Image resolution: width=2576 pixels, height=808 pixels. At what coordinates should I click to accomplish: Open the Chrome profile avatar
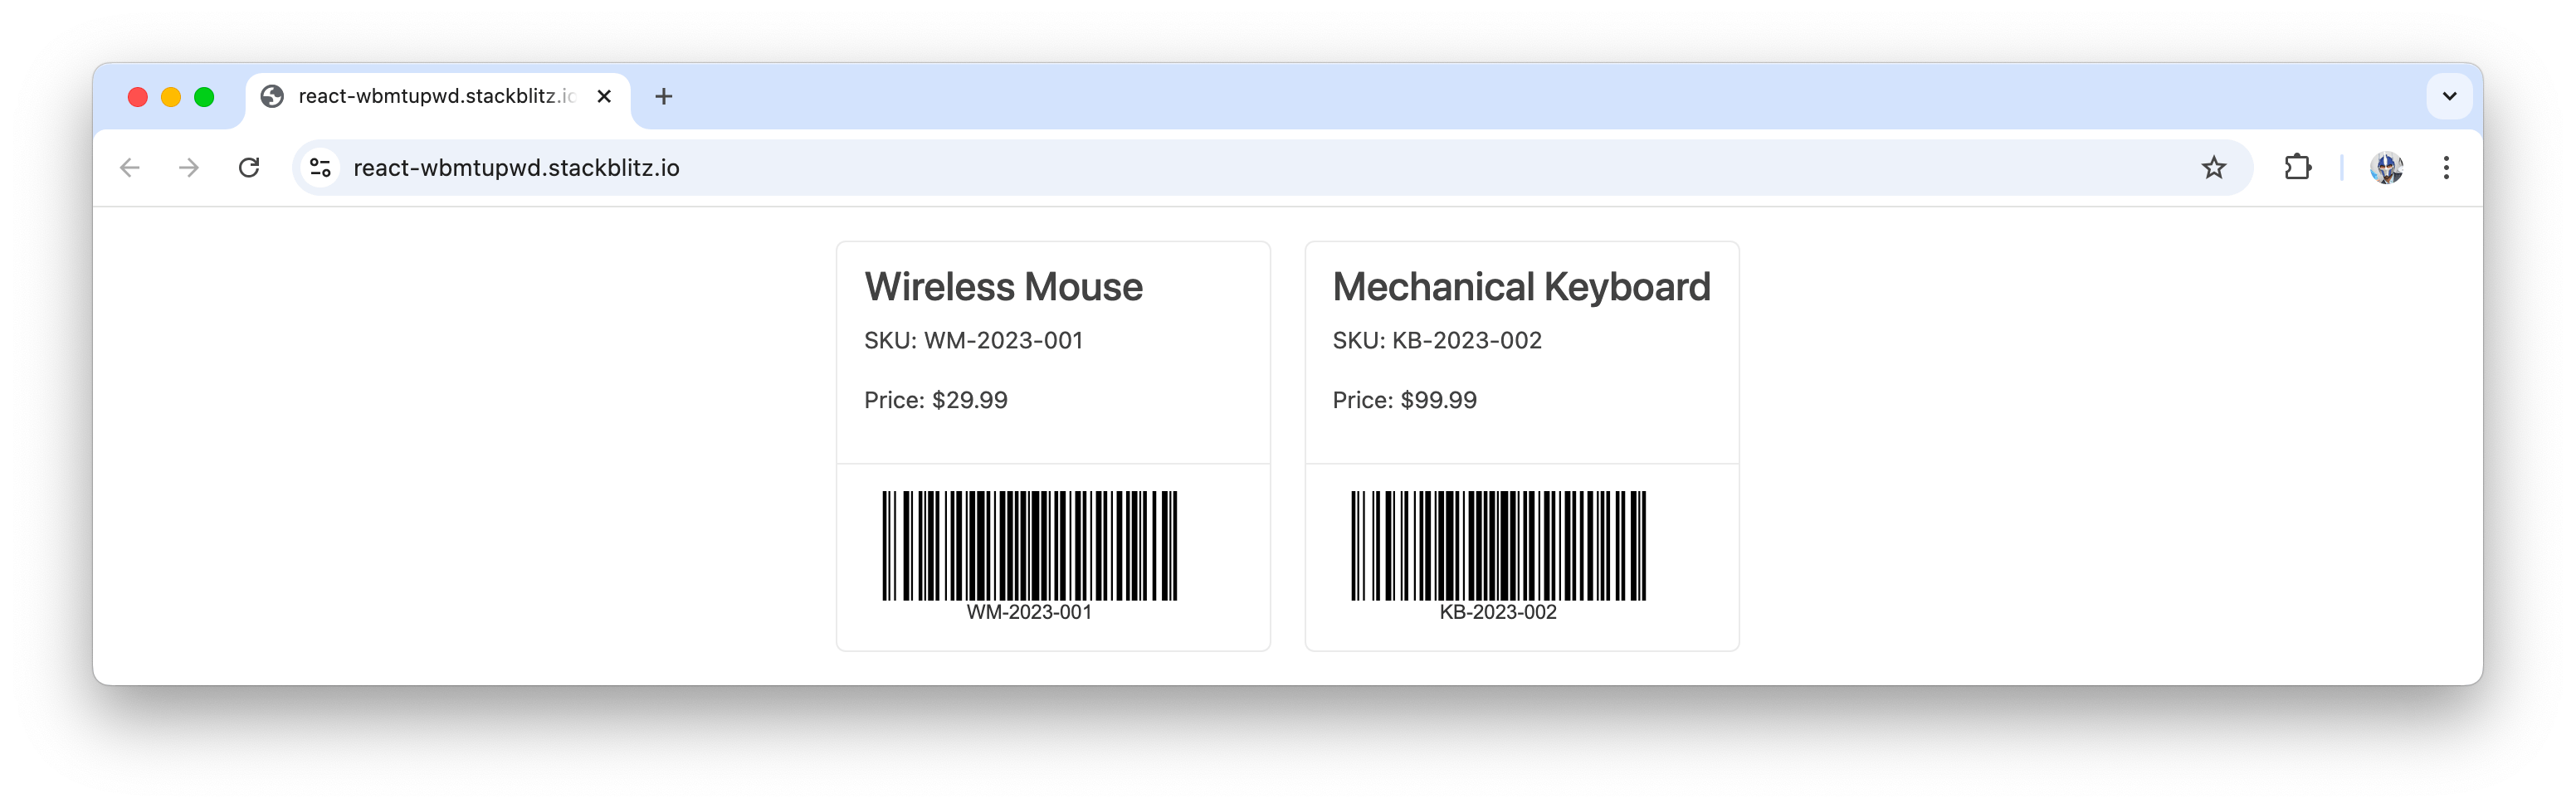2386,168
